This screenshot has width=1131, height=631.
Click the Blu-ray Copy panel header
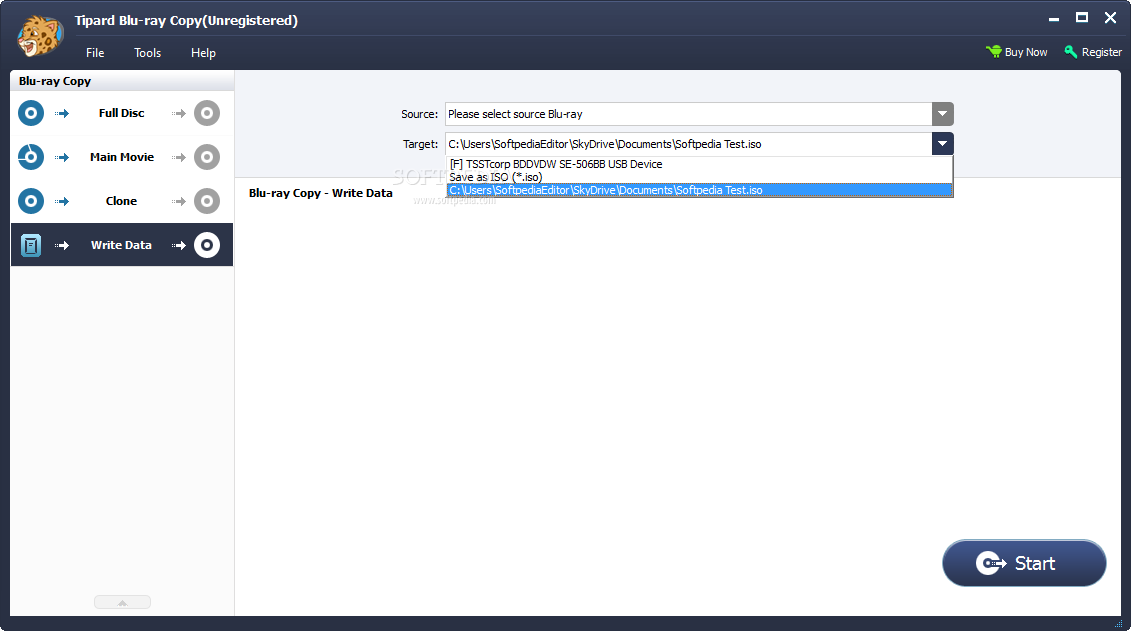click(122, 81)
